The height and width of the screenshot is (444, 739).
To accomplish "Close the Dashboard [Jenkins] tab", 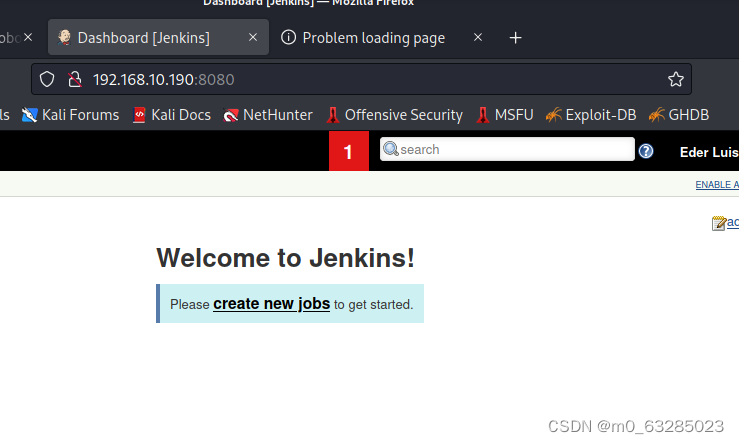I will click(x=253, y=37).
